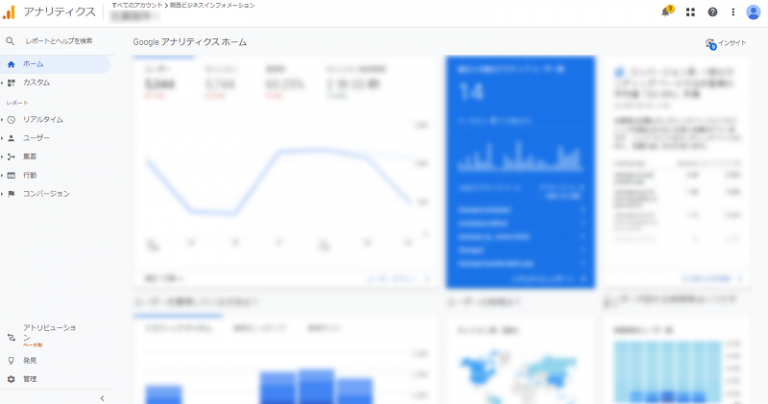768x404 pixels.
Task: Expand the カスタム section arrow
Action: (x=2, y=83)
